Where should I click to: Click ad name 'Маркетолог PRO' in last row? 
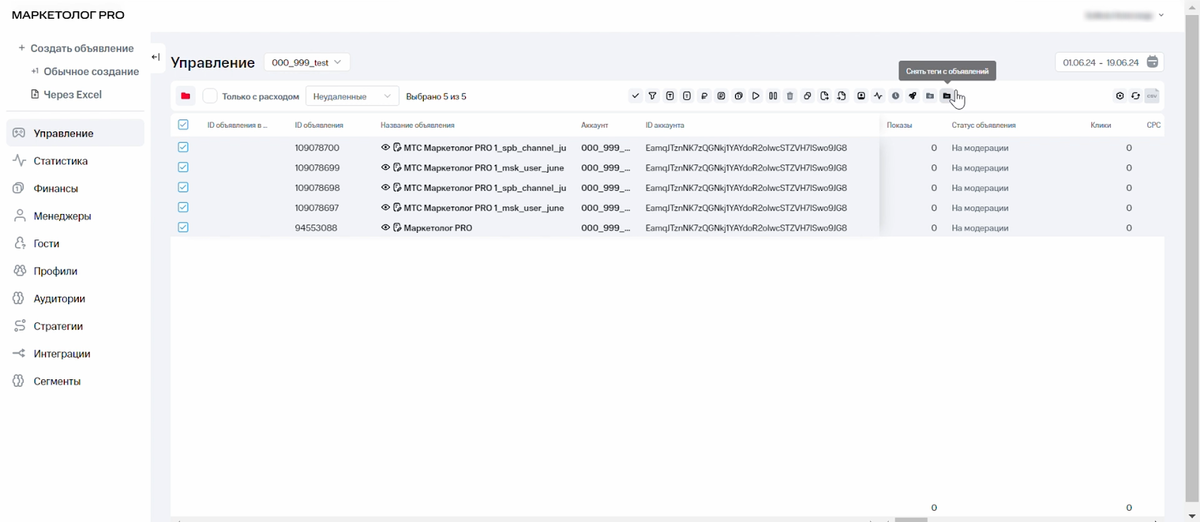[x=437, y=228]
